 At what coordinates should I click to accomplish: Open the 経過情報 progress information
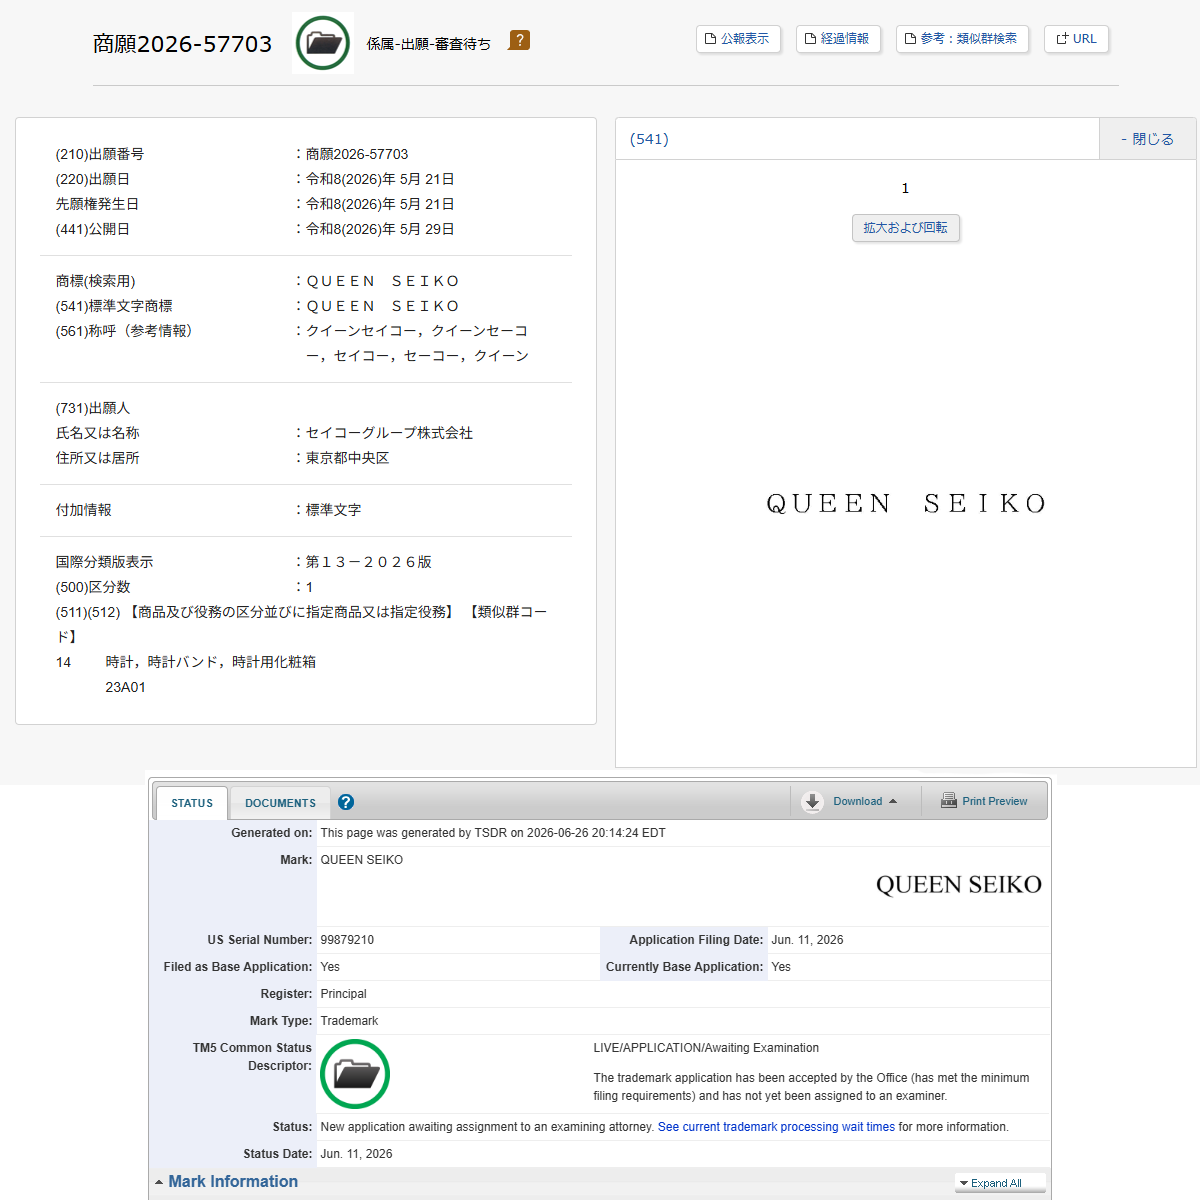pyautogui.click(x=838, y=39)
